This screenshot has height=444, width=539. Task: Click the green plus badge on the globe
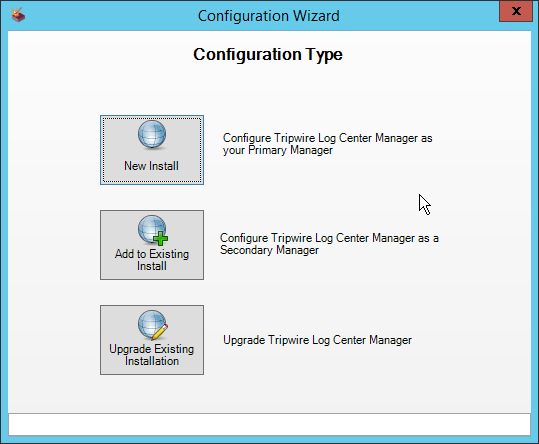click(x=161, y=238)
